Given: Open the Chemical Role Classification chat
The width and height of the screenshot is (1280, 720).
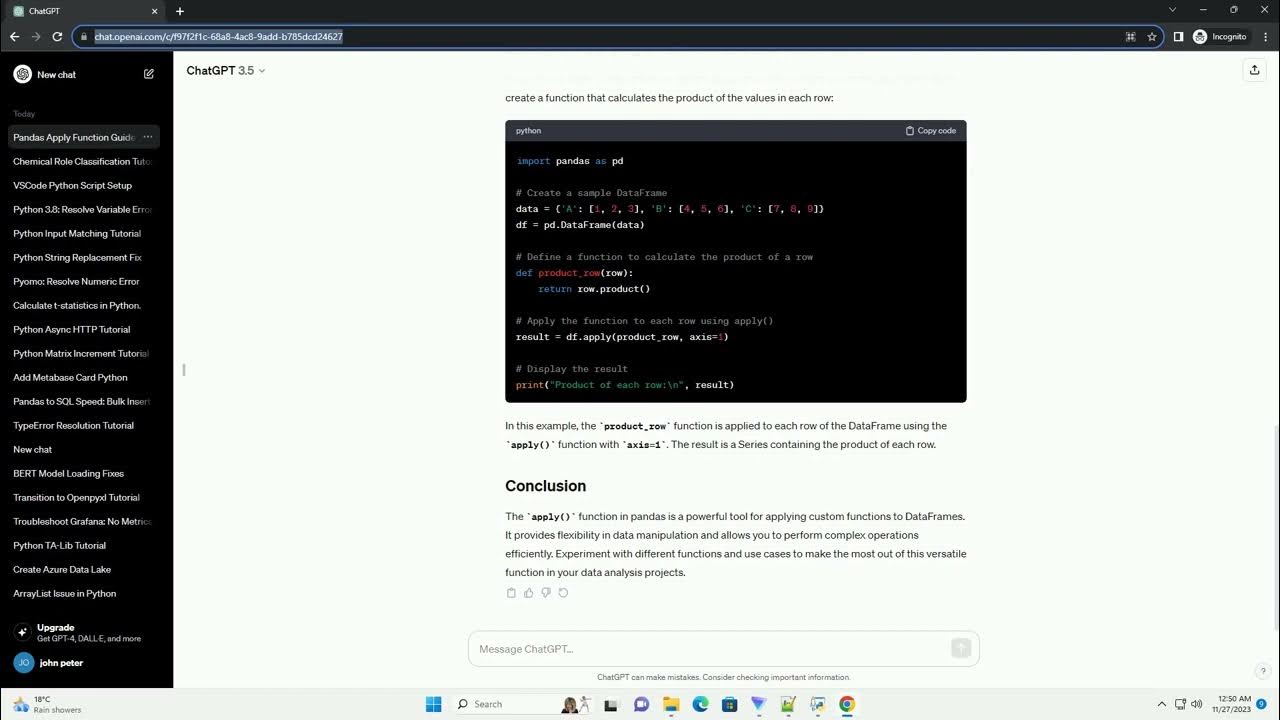Looking at the screenshot, I should [x=83, y=161].
